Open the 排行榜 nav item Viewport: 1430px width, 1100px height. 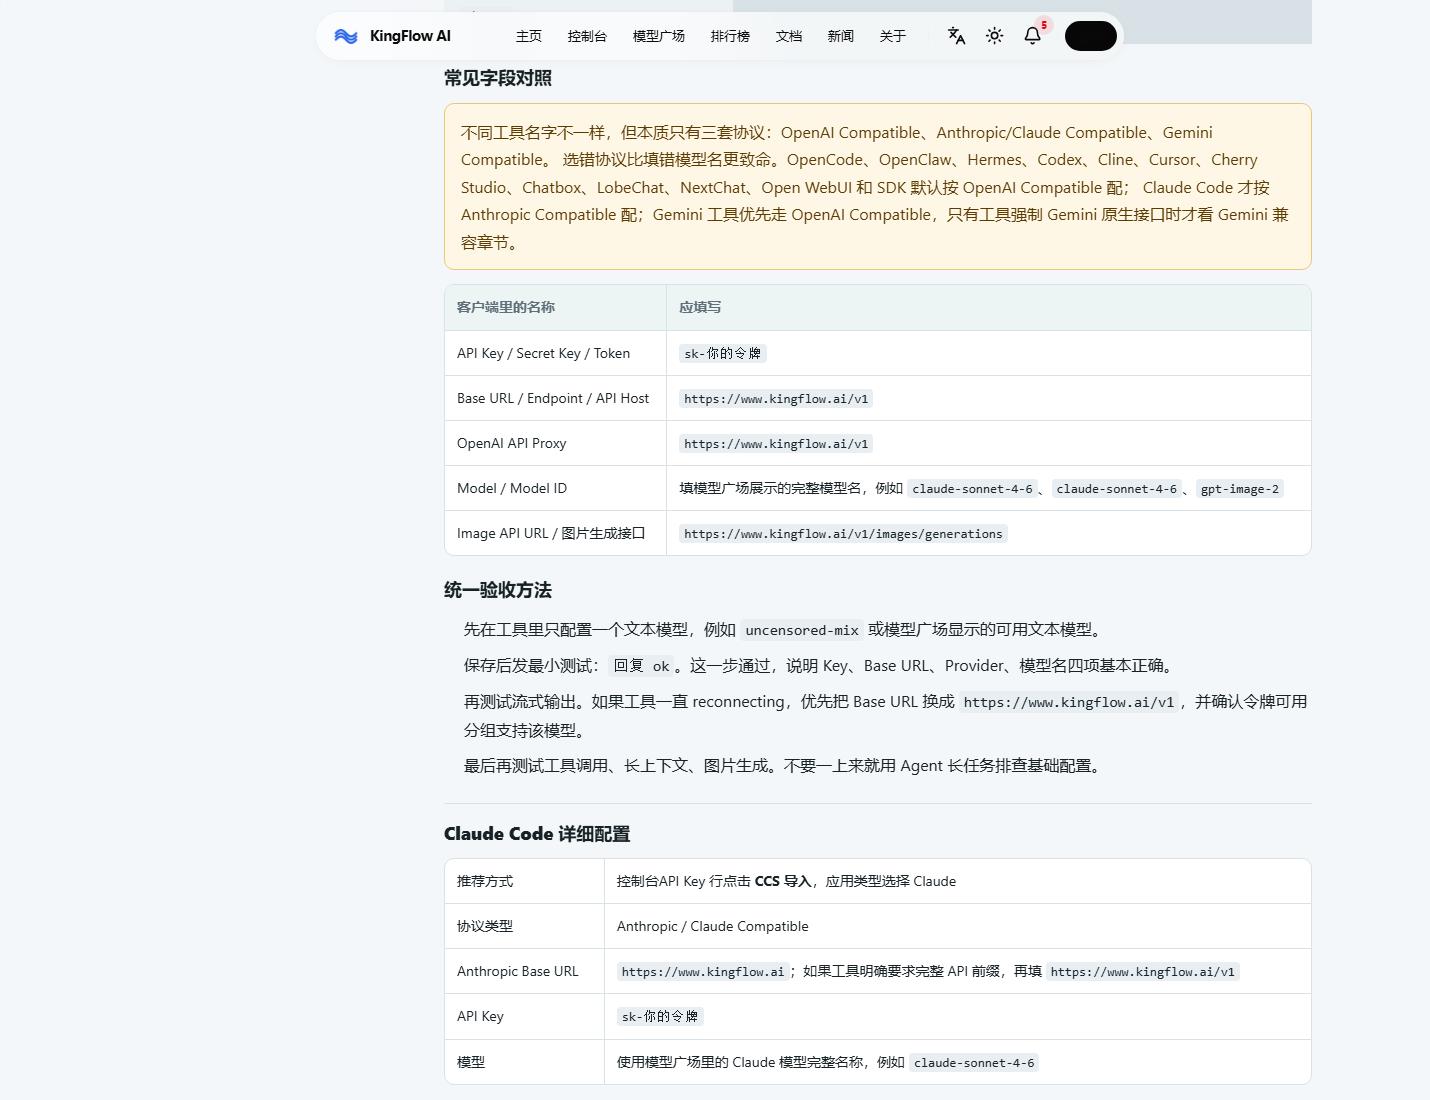pyautogui.click(x=730, y=36)
